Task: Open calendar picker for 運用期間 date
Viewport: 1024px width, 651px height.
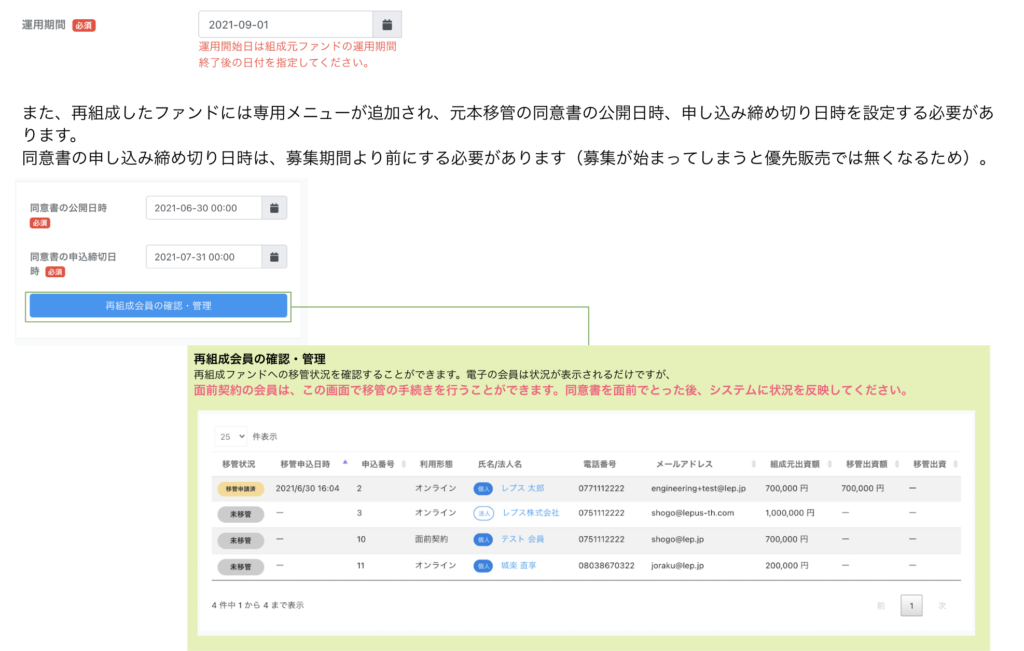Action: pyautogui.click(x=387, y=24)
